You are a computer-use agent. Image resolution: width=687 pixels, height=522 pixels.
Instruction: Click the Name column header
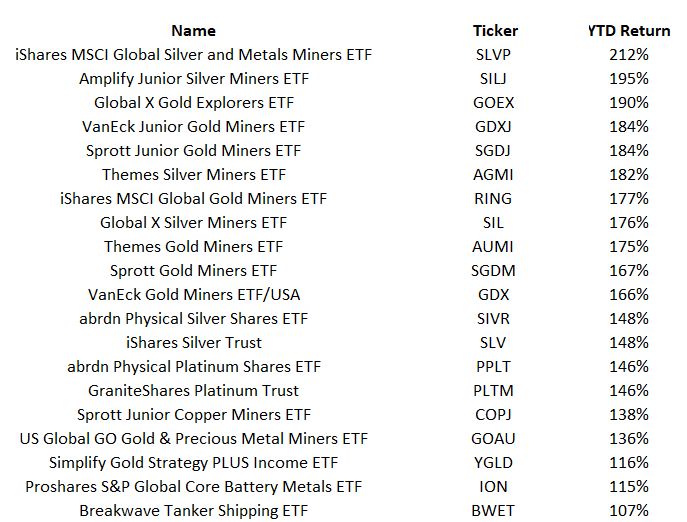click(193, 30)
